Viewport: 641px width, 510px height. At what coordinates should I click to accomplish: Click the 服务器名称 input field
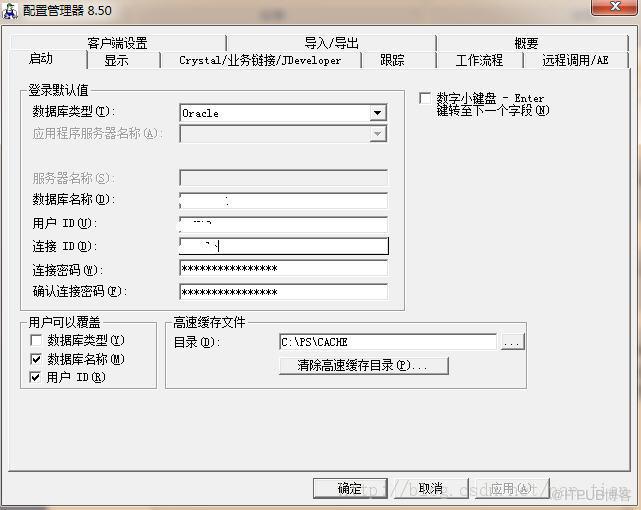283,178
